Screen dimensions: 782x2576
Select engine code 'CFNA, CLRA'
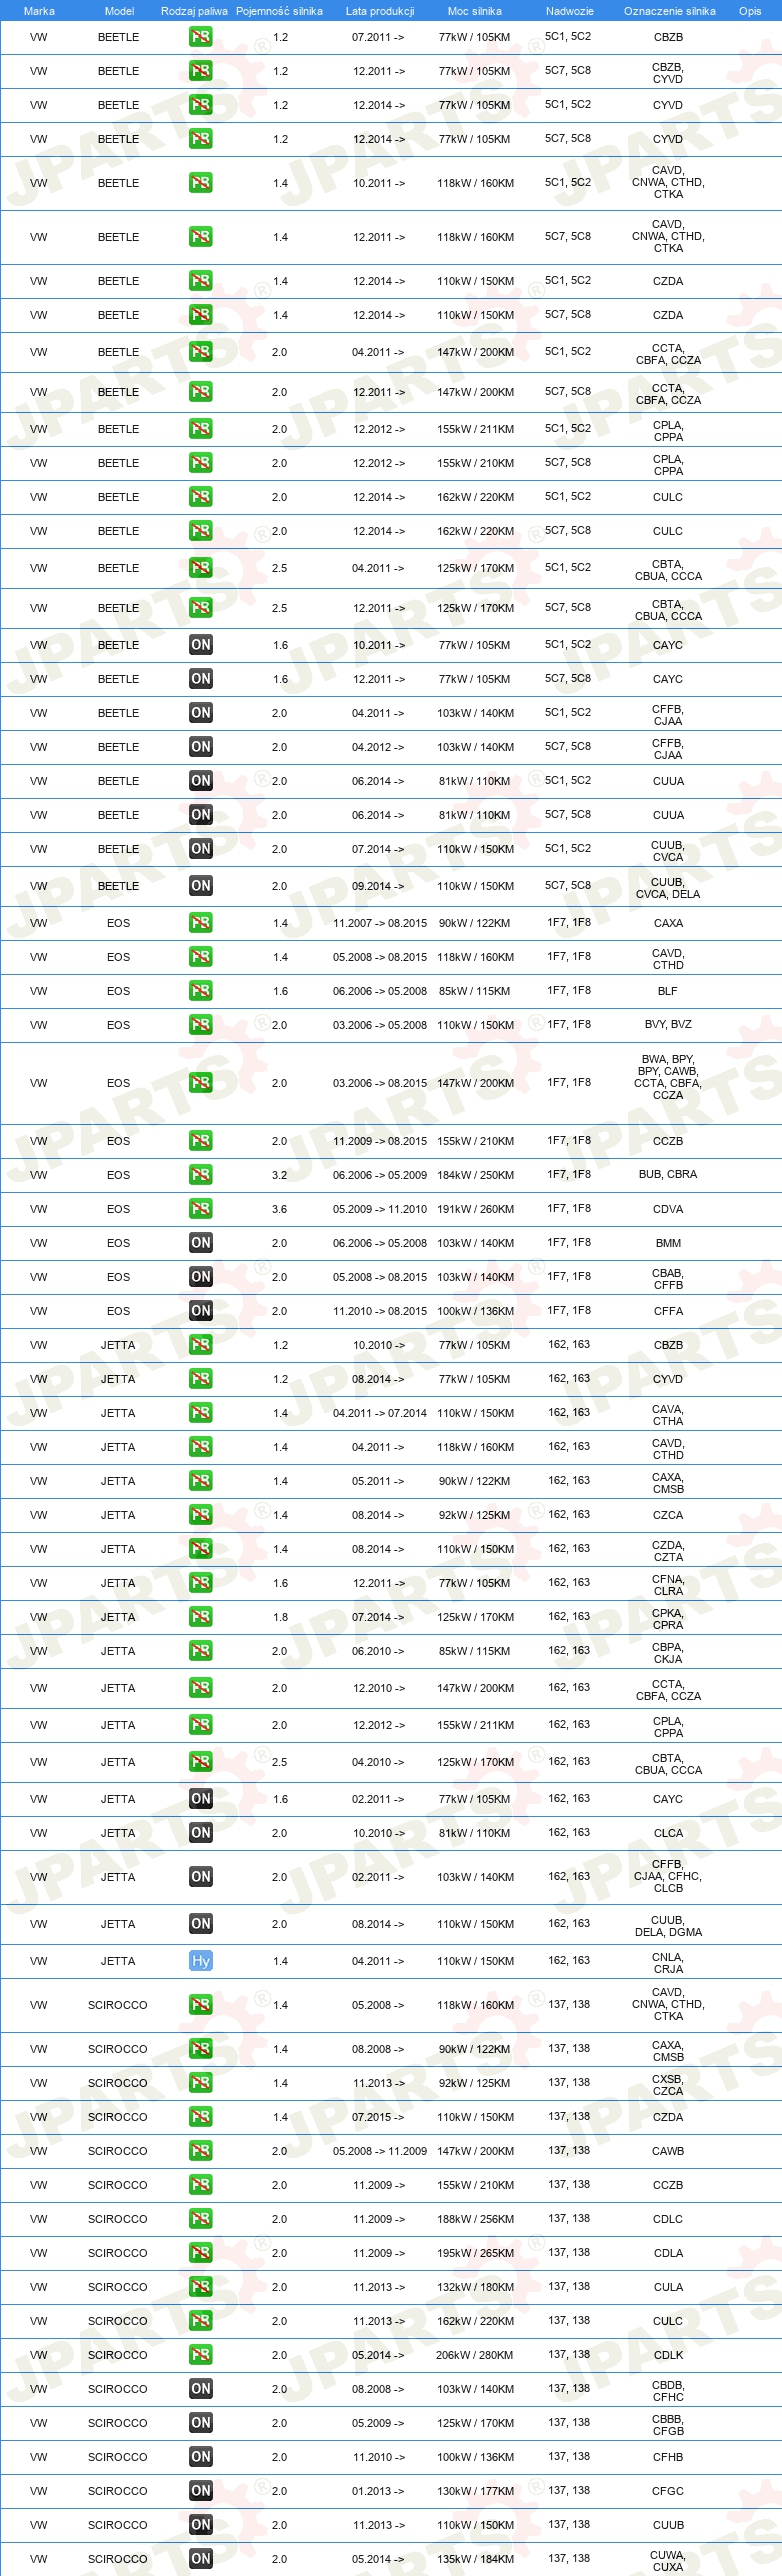coord(668,1584)
